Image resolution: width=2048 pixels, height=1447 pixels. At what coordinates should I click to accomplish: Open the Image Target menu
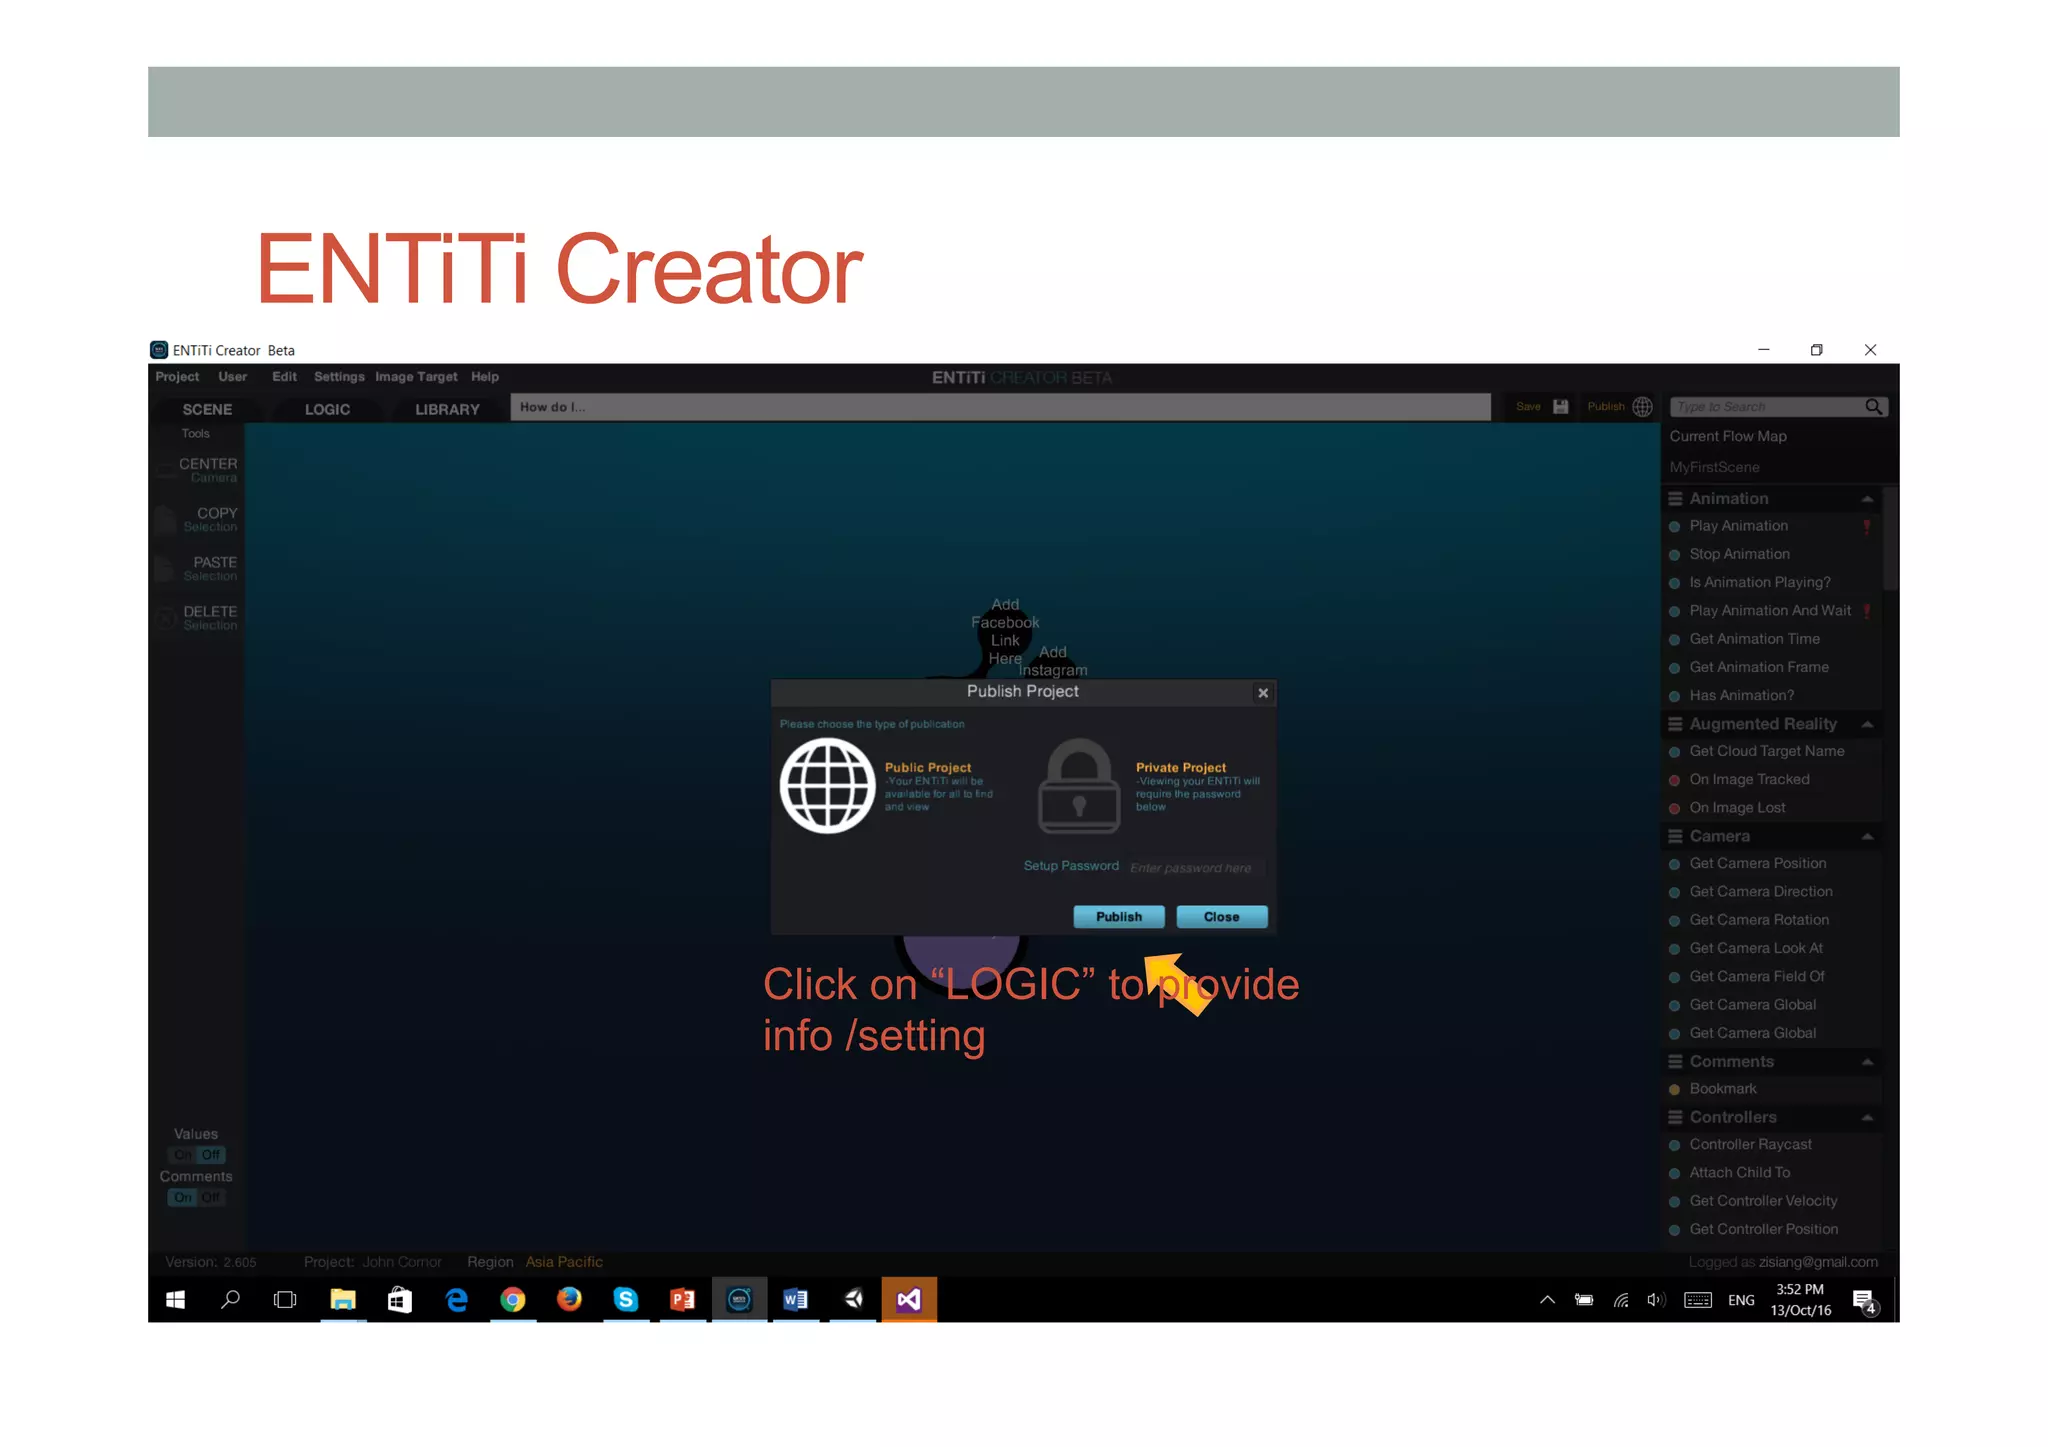click(416, 377)
